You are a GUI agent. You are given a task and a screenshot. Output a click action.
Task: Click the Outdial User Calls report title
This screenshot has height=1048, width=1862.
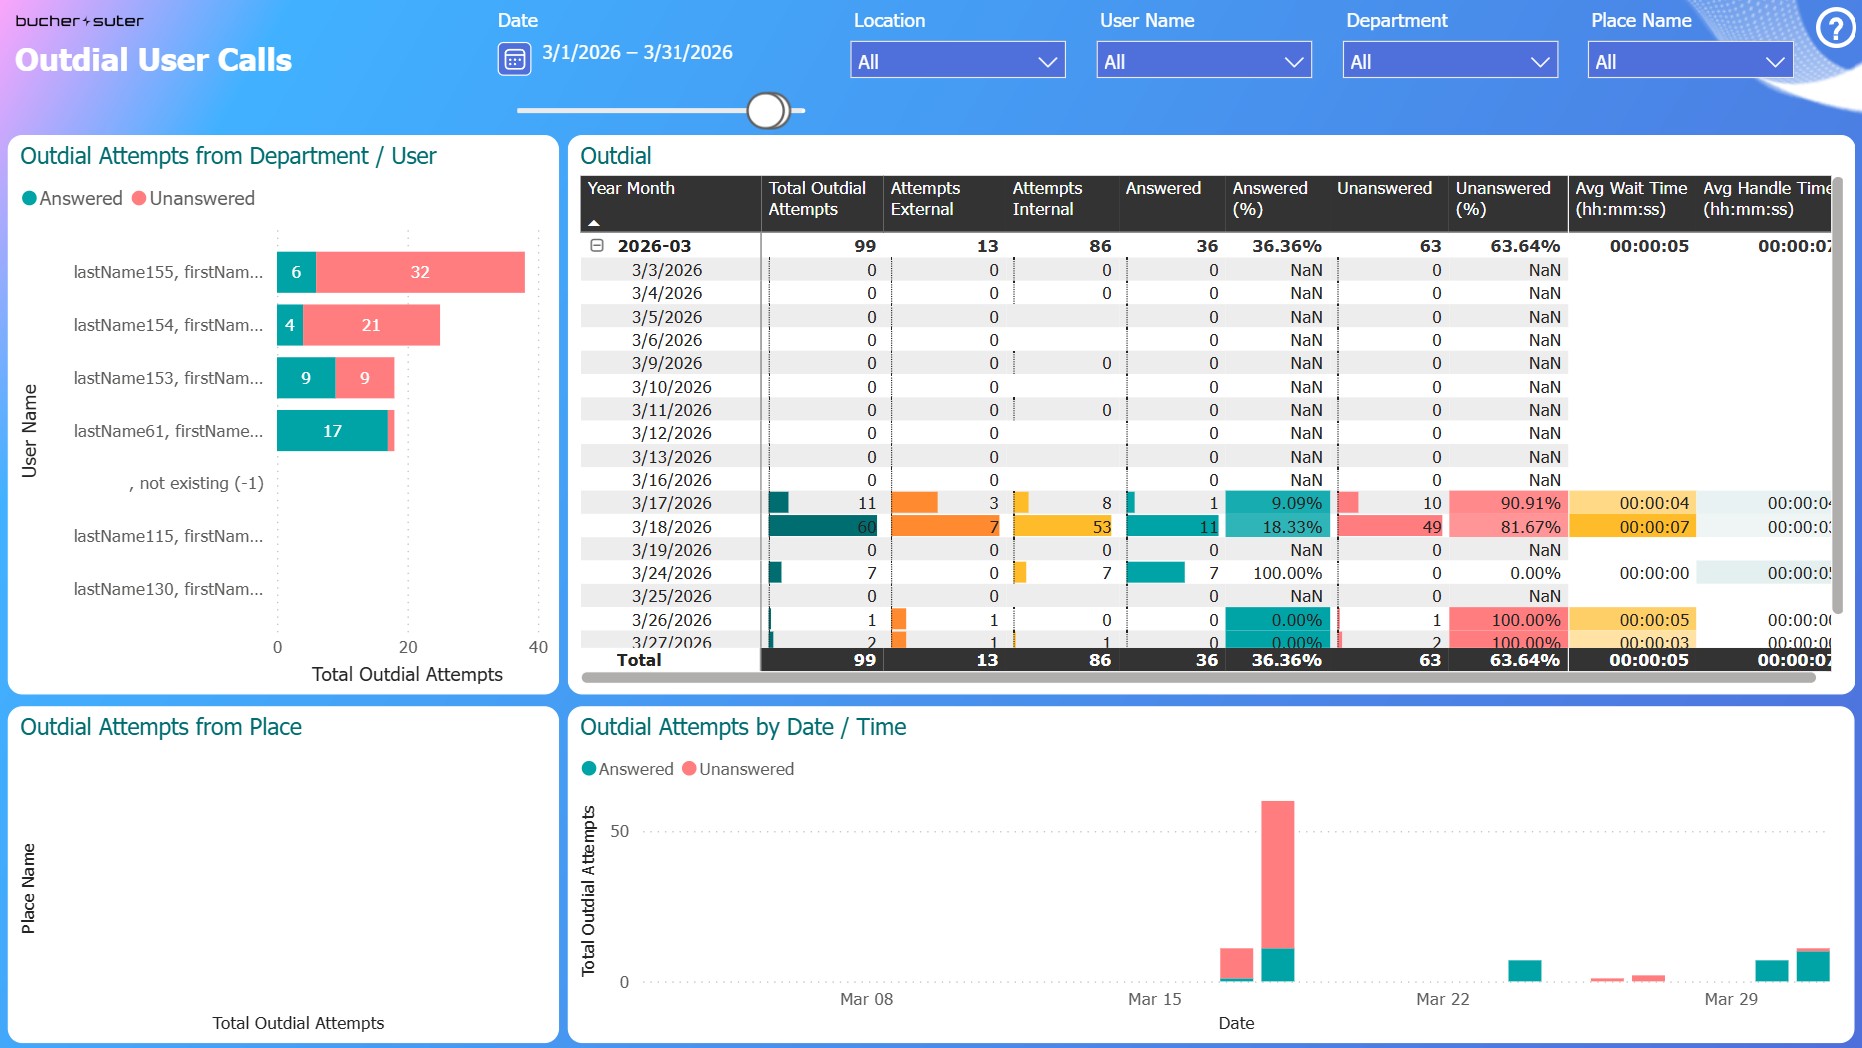coord(153,60)
